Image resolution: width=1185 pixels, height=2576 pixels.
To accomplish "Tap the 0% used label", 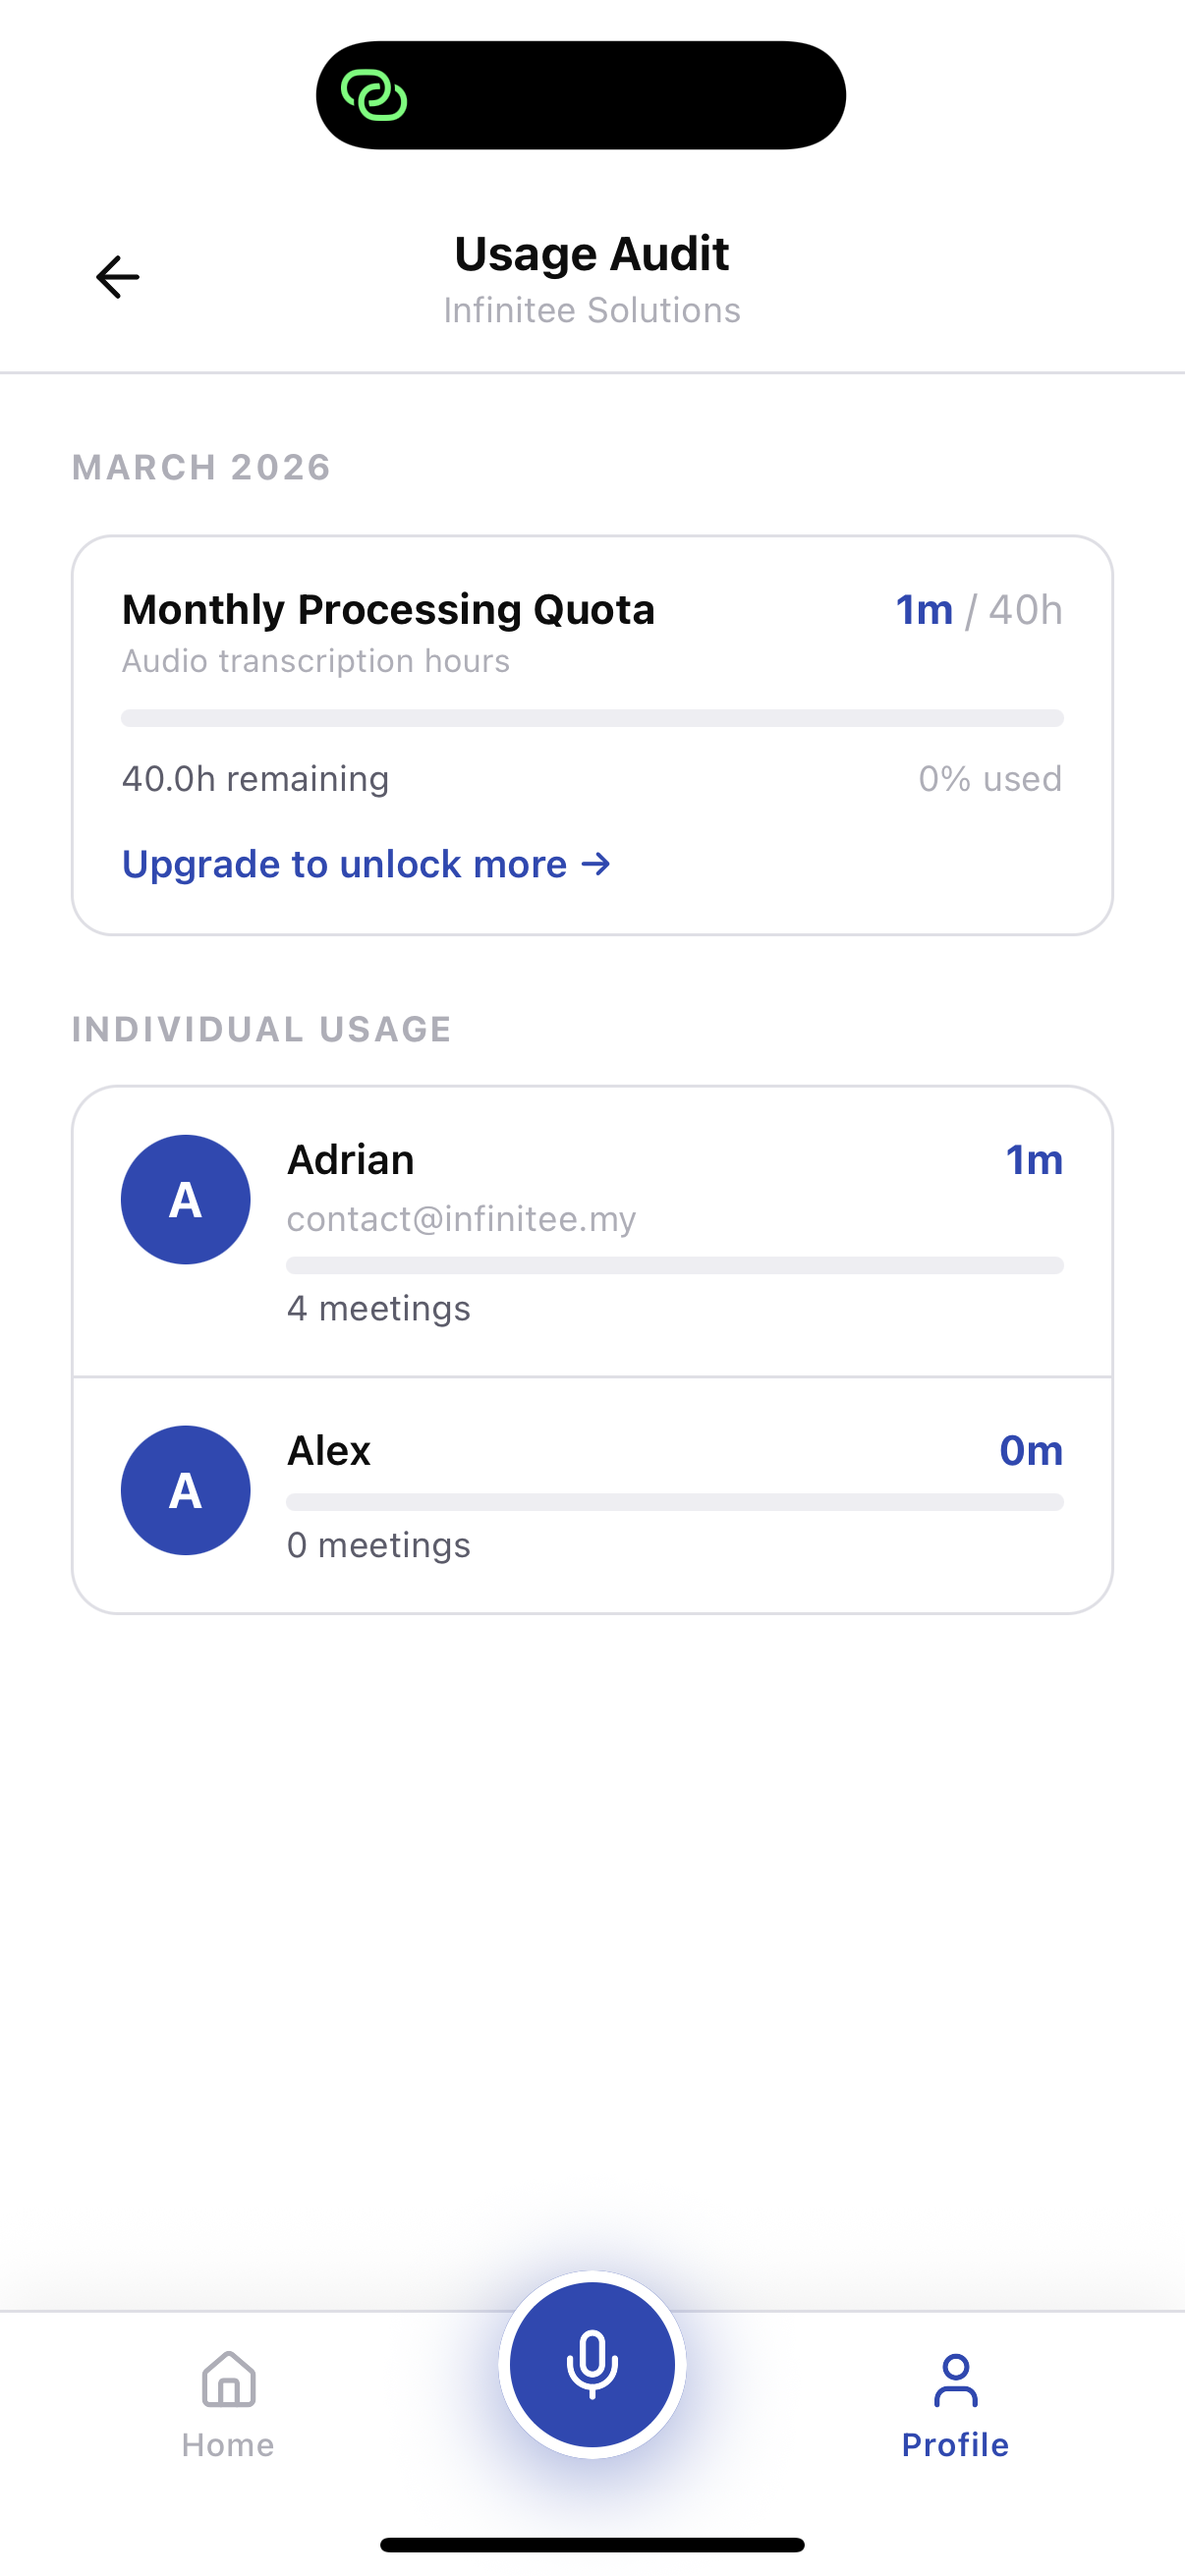I will pyautogui.click(x=990, y=779).
